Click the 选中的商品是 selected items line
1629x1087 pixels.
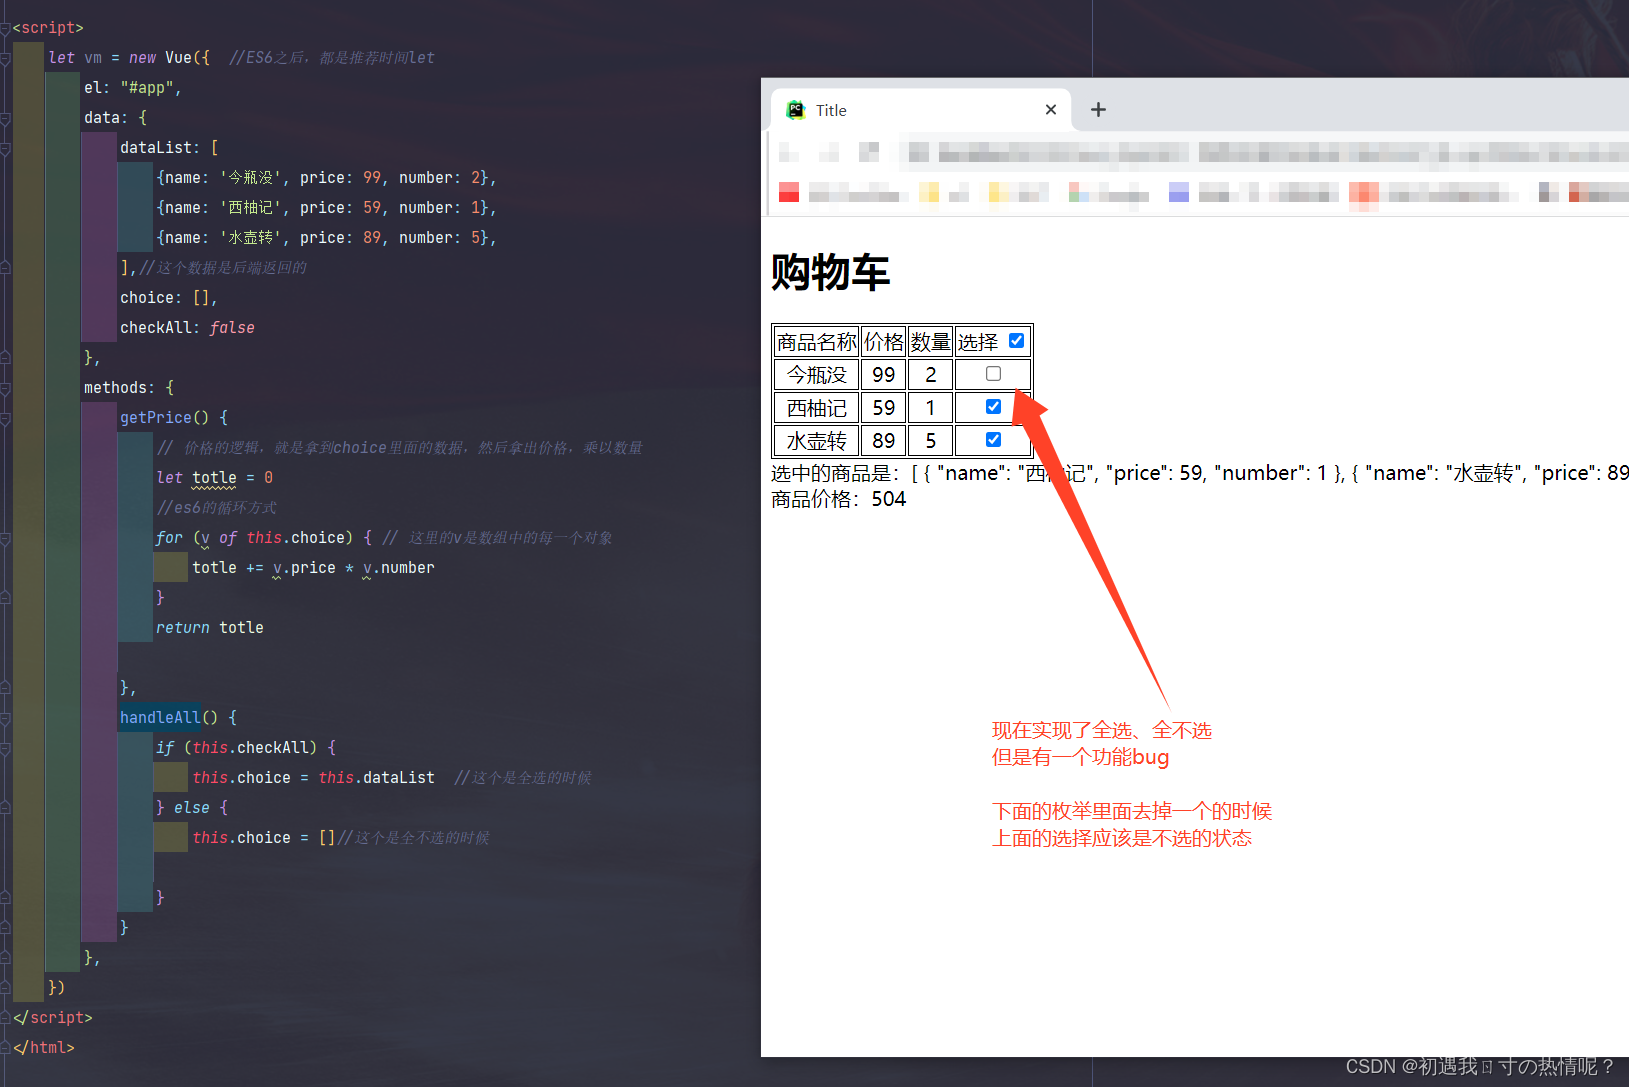(x=1199, y=473)
